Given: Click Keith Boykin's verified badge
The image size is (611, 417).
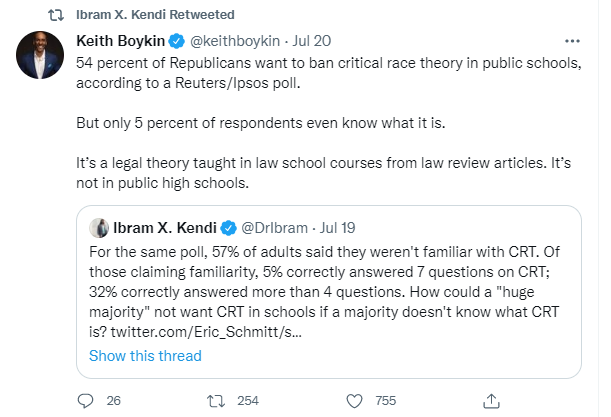Looking at the screenshot, I should click(x=174, y=43).
